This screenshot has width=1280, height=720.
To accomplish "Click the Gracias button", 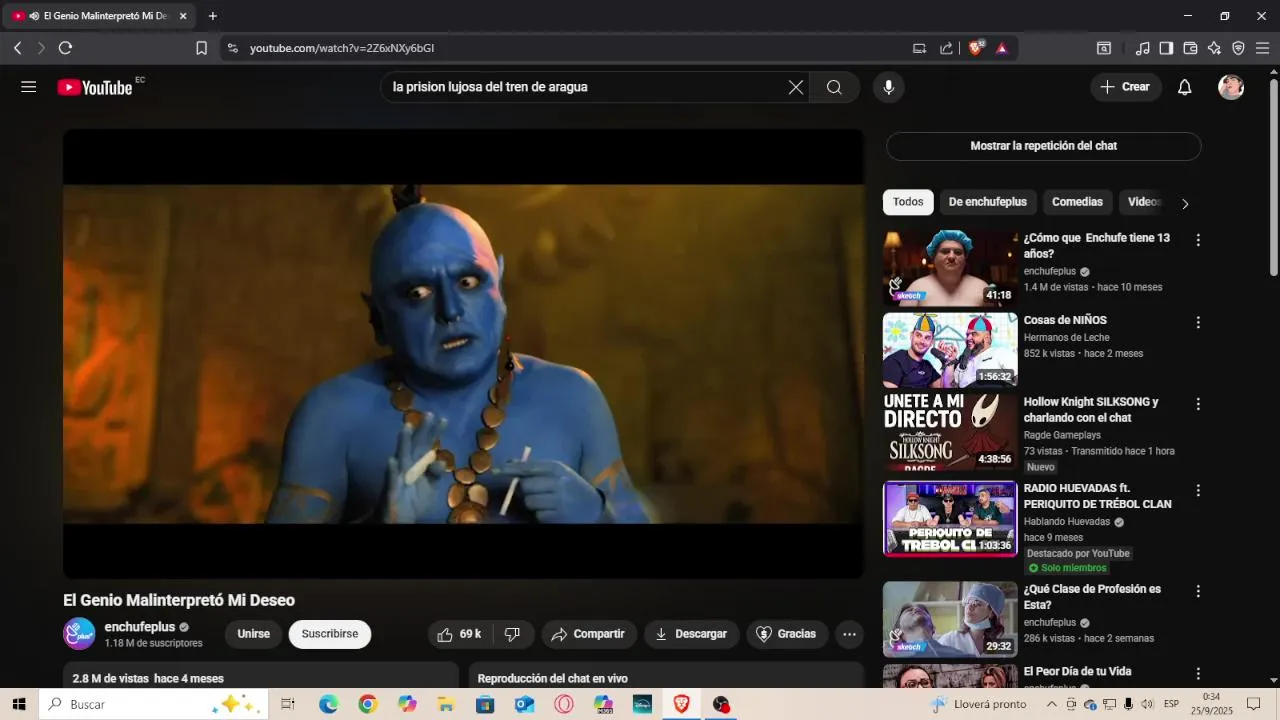I will tap(786, 634).
